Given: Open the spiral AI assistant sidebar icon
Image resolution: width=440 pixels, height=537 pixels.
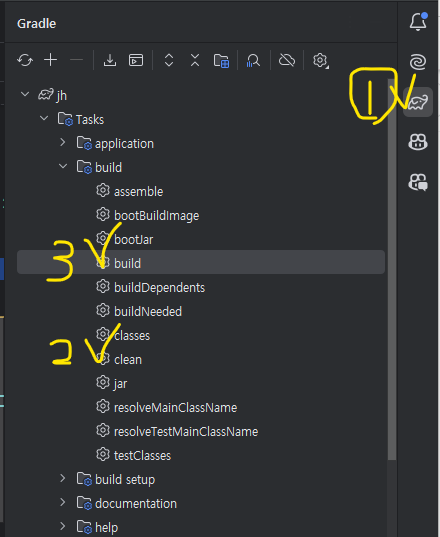Looking at the screenshot, I should (x=418, y=62).
